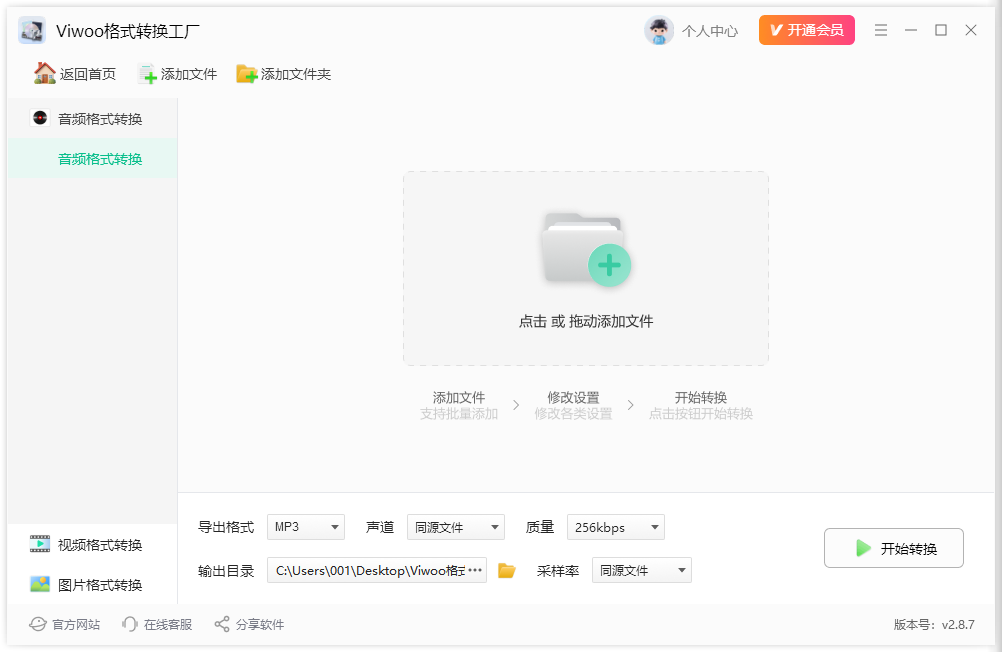This screenshot has height=652, width=1002.
Task: Click the 视频格式转换 sidebar icon
Action: [x=39, y=544]
